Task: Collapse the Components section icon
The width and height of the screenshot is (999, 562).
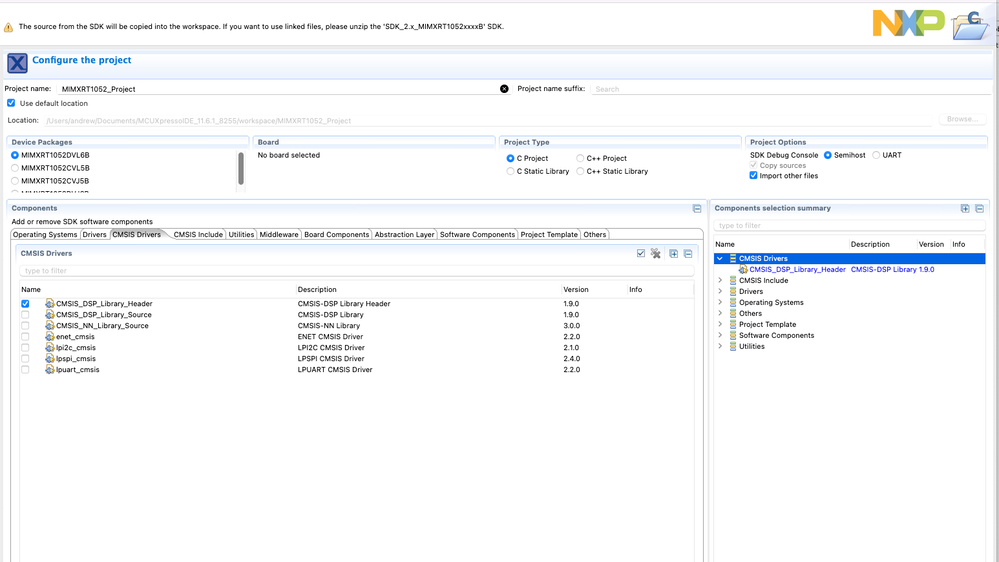Action: (697, 208)
